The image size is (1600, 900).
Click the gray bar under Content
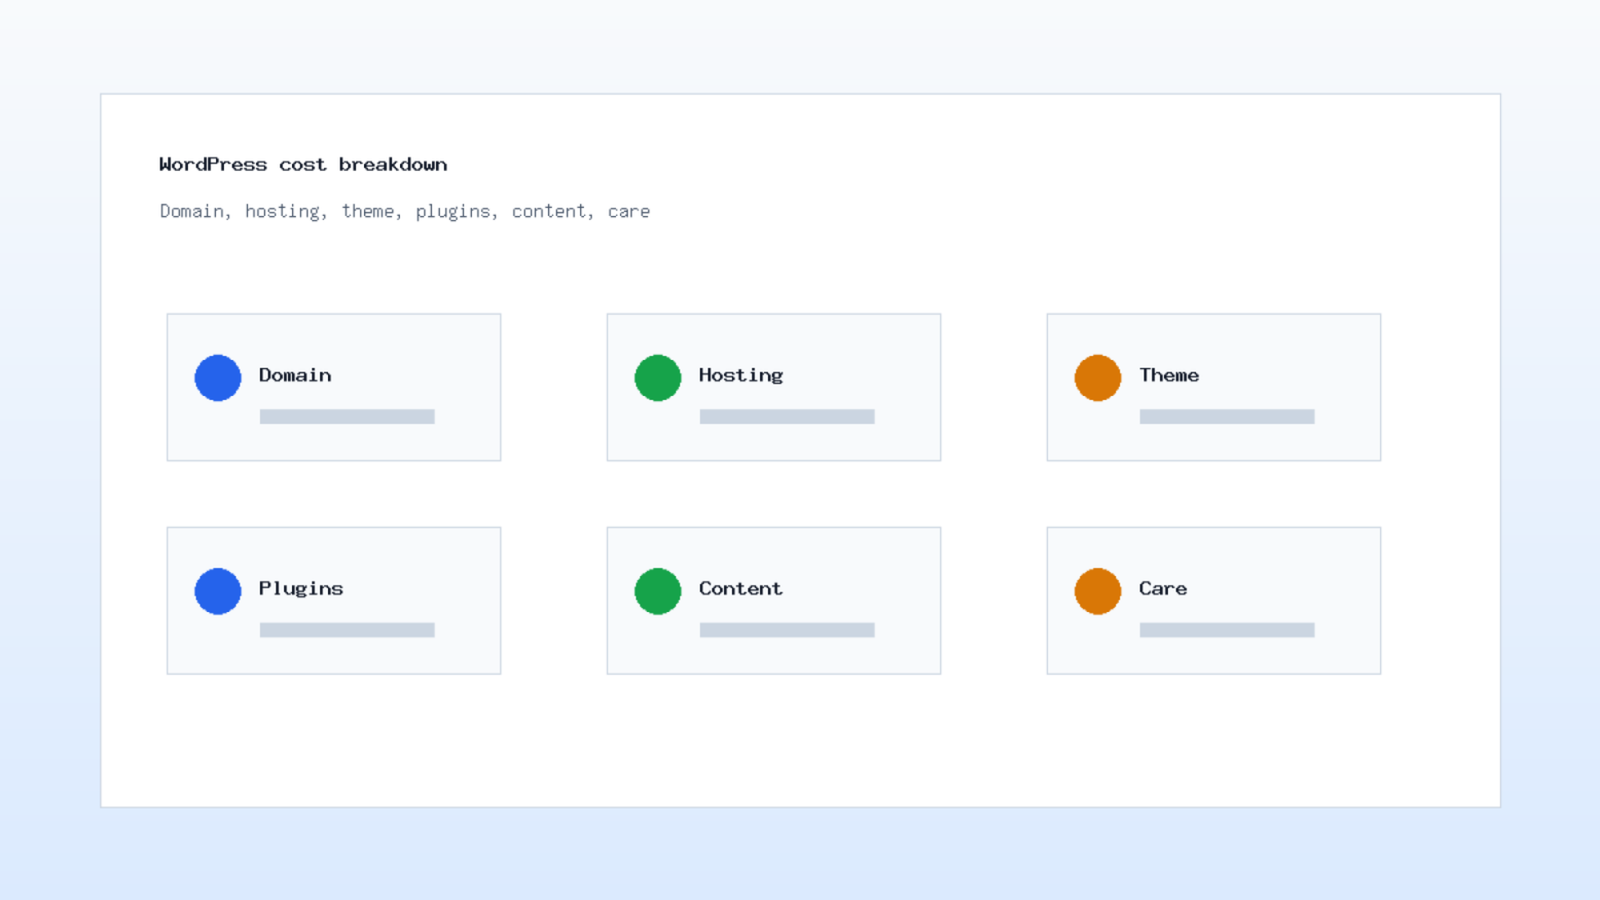click(x=787, y=630)
